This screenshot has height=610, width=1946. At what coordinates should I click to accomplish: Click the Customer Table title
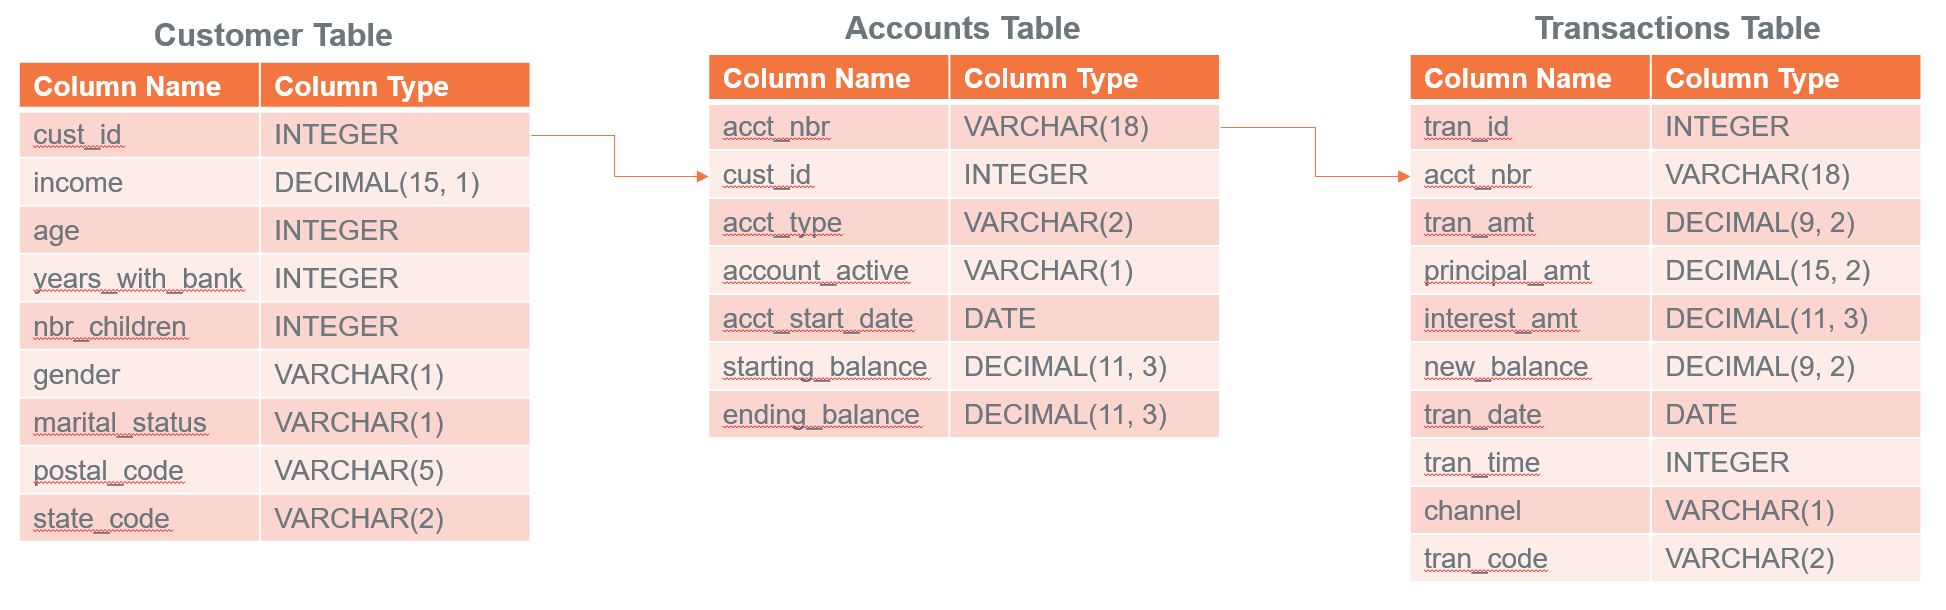(273, 36)
